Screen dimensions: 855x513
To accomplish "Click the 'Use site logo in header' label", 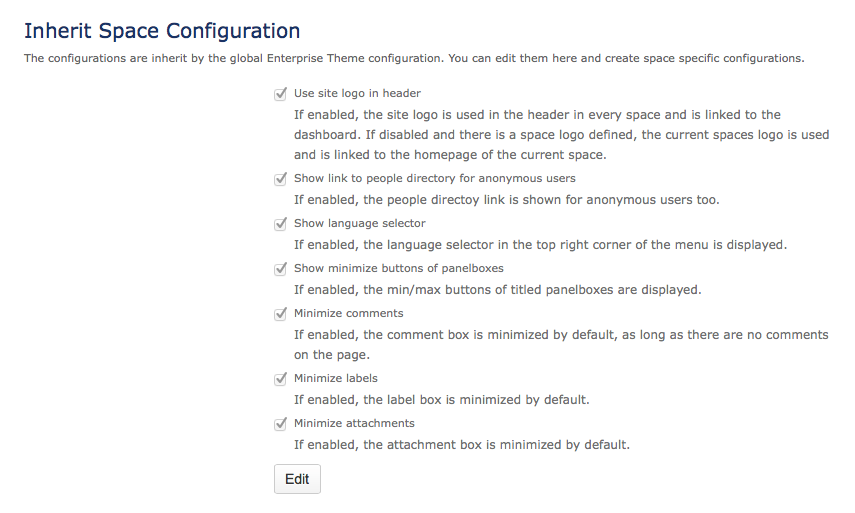I will pyautogui.click(x=357, y=94).
